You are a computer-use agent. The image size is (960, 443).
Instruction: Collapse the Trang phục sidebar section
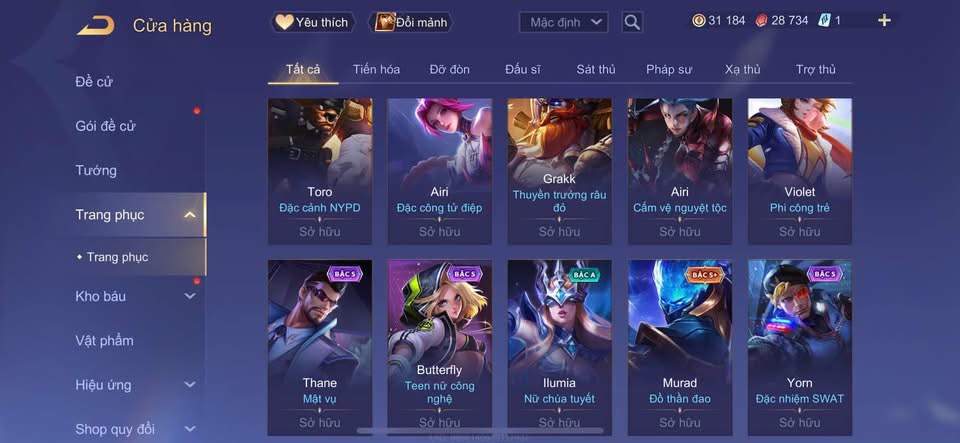(190, 215)
